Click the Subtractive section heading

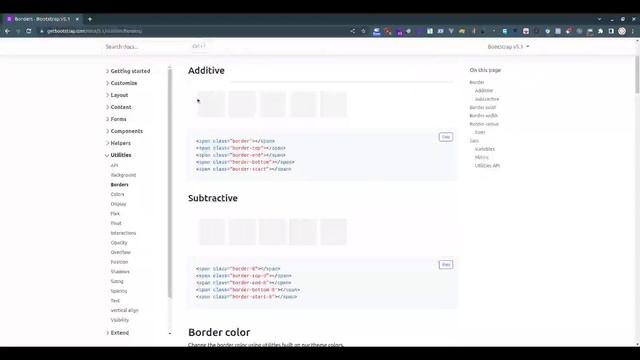213,198
